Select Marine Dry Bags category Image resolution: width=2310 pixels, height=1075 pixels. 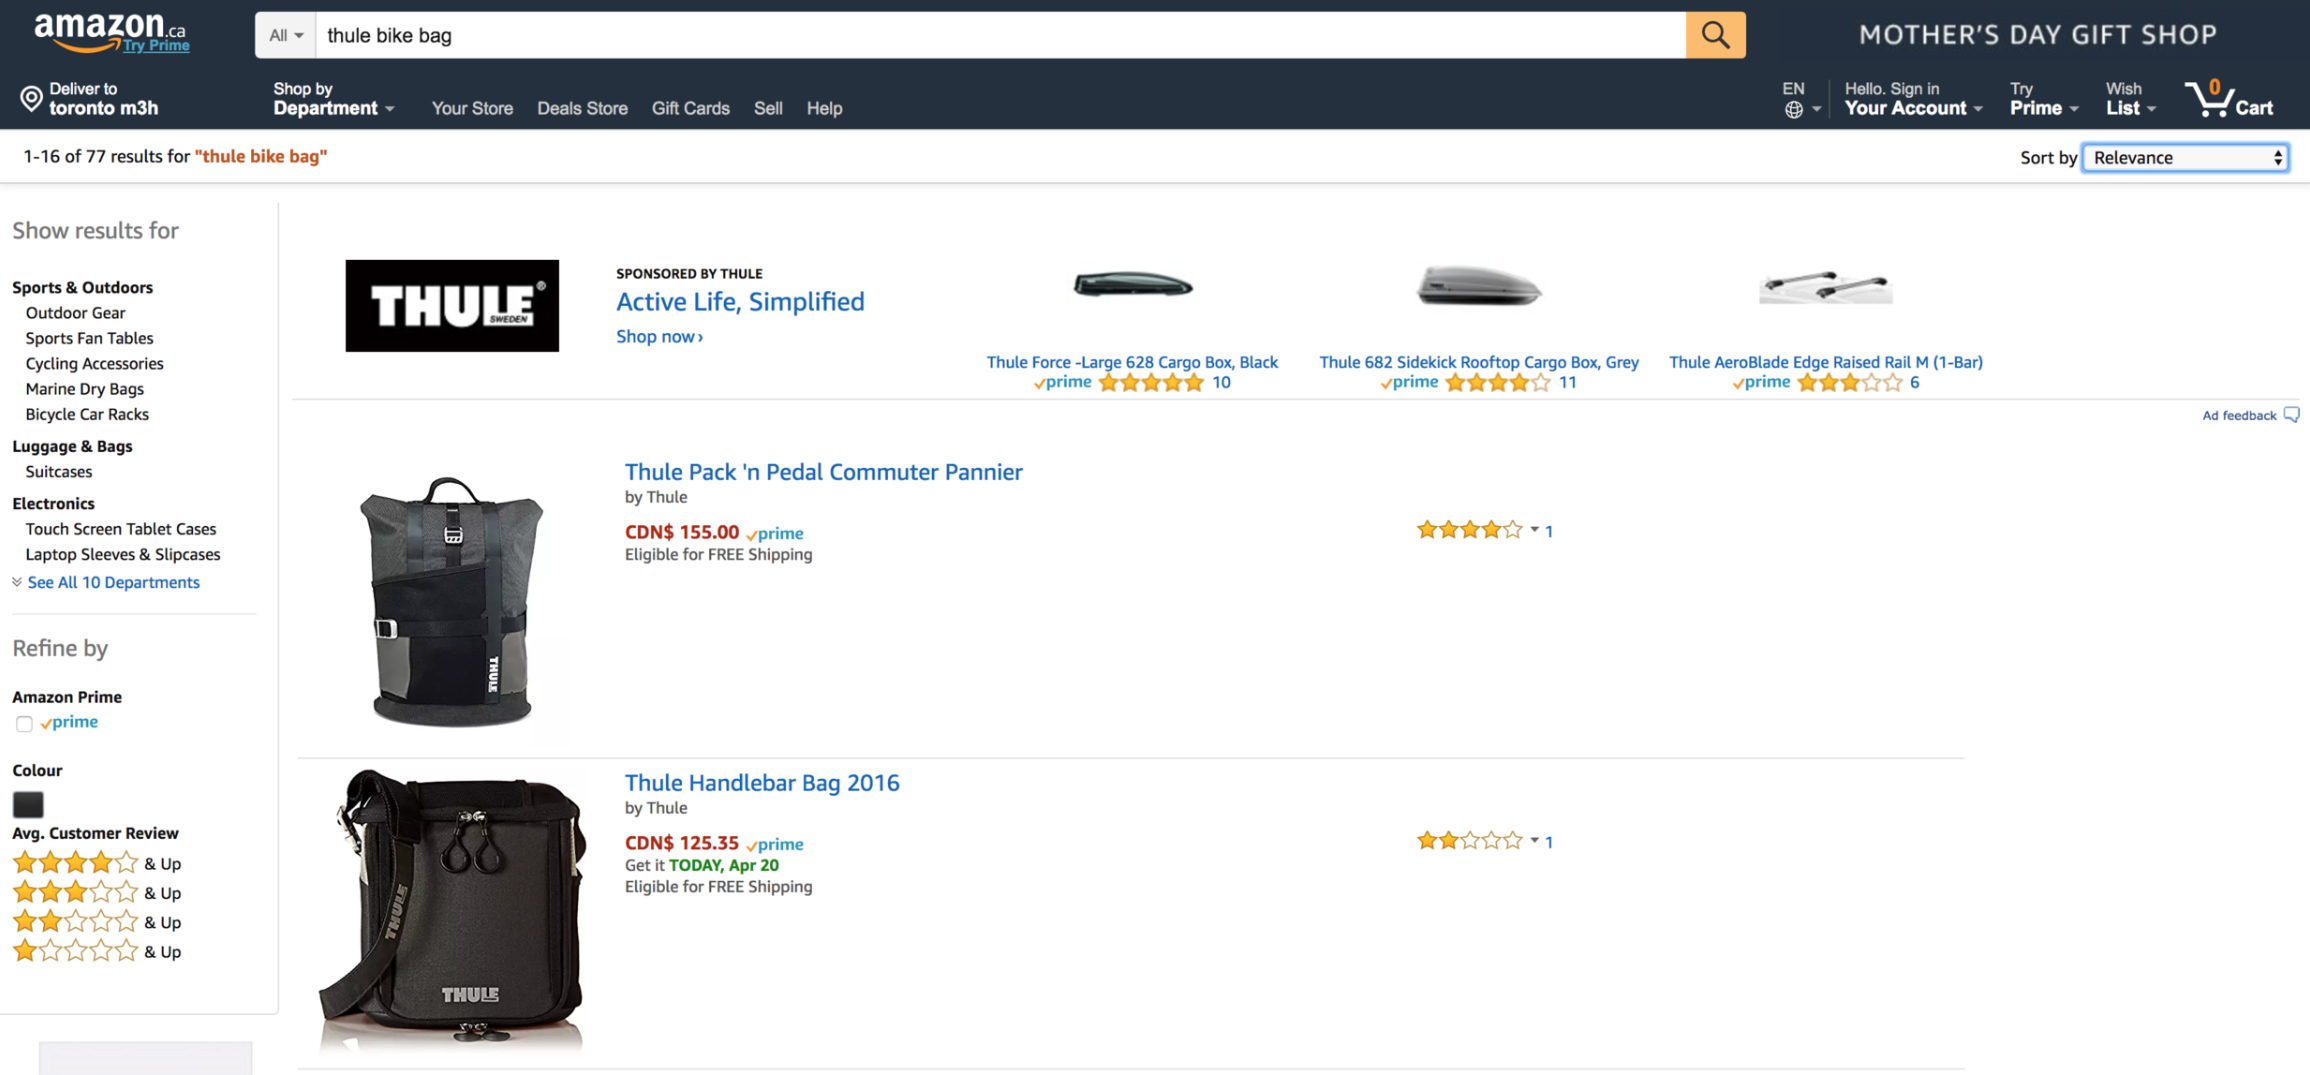[x=84, y=389]
